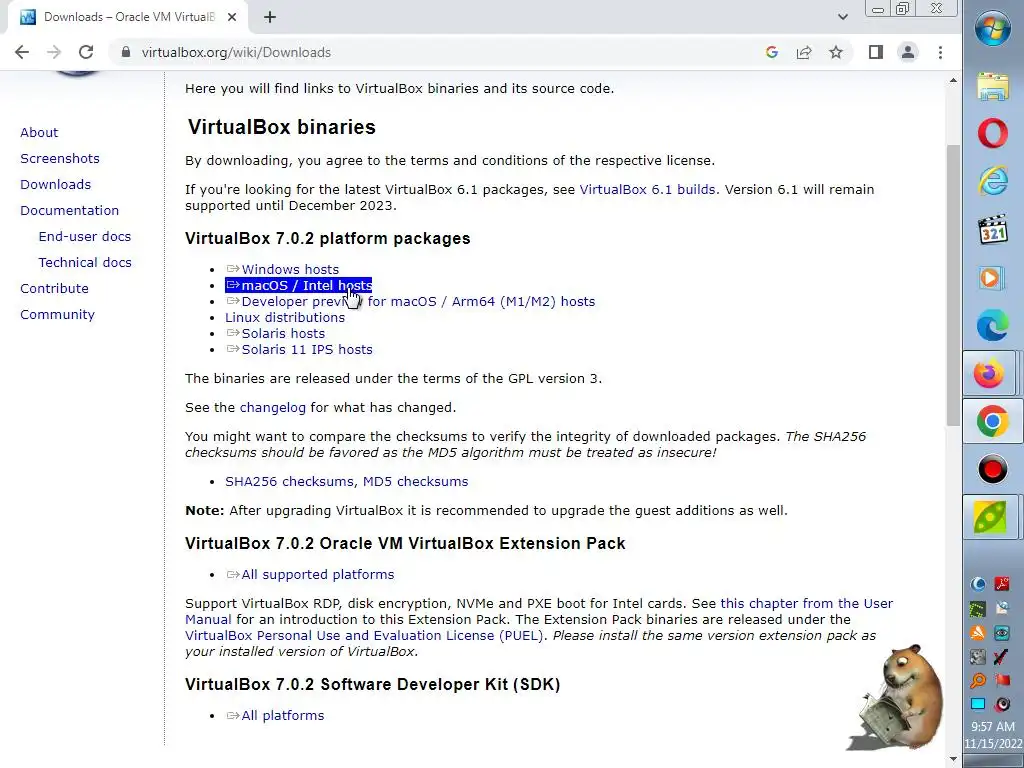This screenshot has width=1024, height=768.
Task: Open Media Player Classic taskbar icon
Action: (993, 229)
